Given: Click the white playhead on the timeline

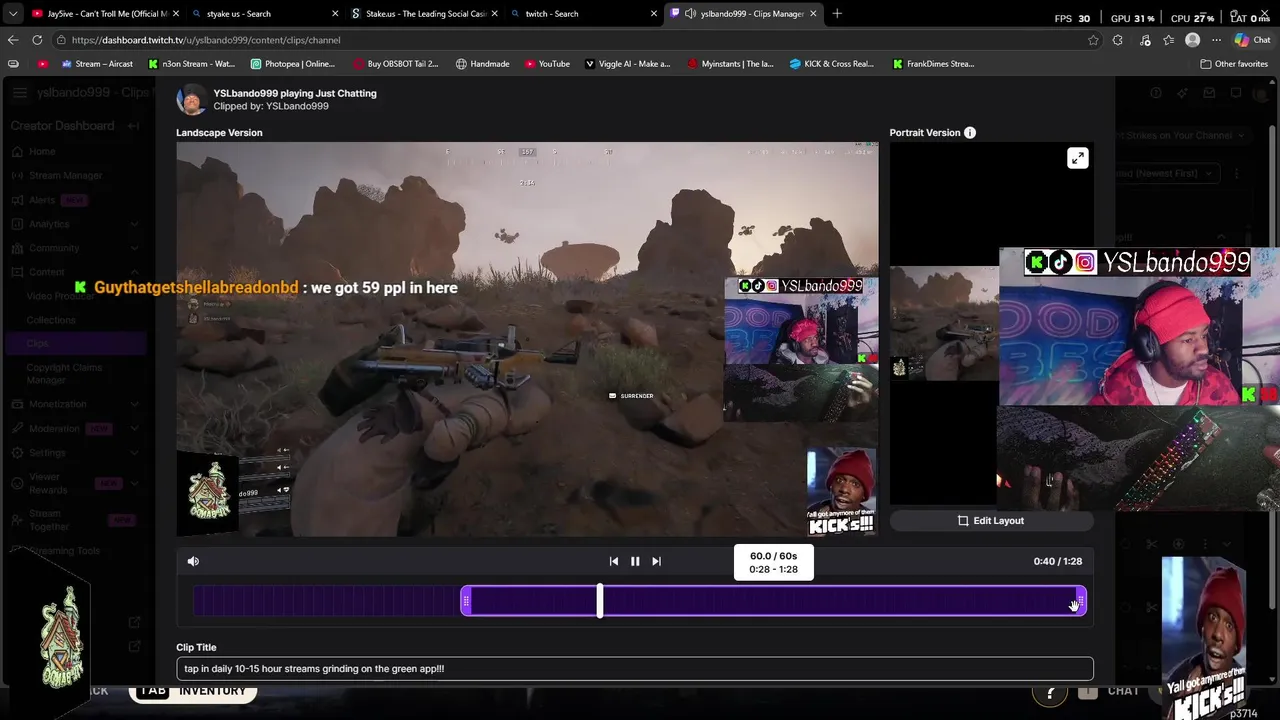Looking at the screenshot, I should (600, 600).
